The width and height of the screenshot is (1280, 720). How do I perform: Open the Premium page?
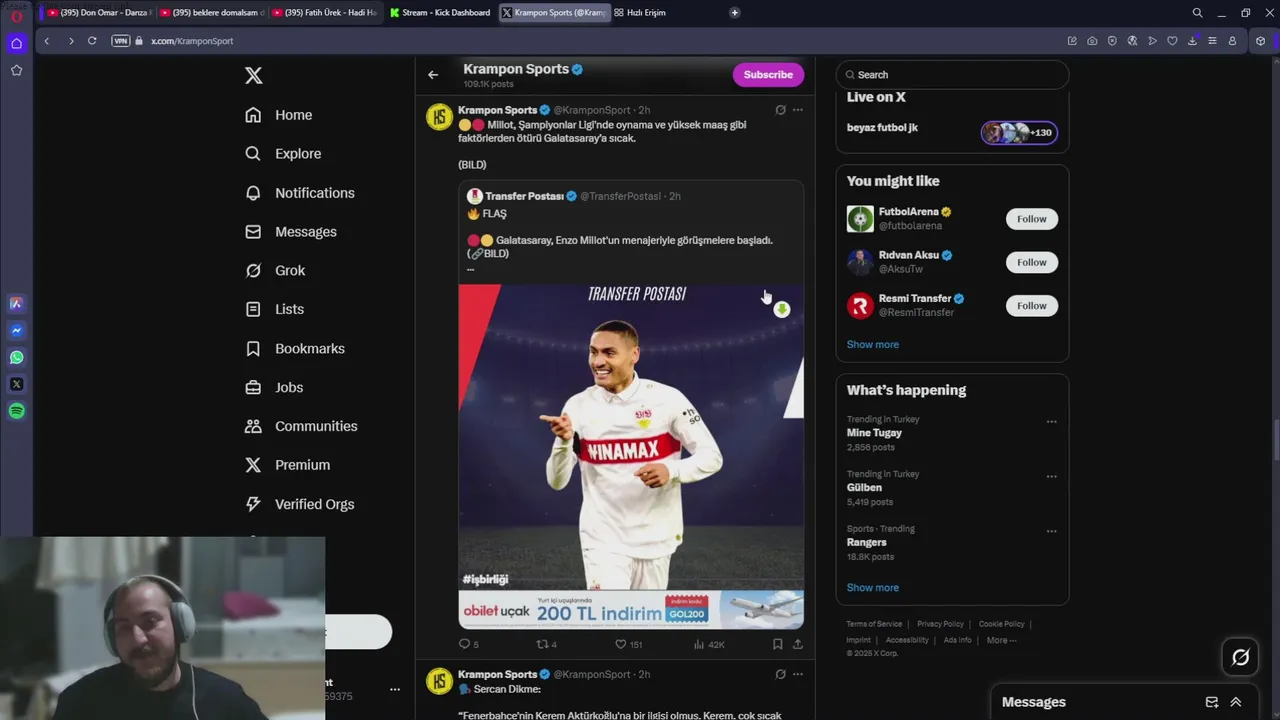point(287,465)
